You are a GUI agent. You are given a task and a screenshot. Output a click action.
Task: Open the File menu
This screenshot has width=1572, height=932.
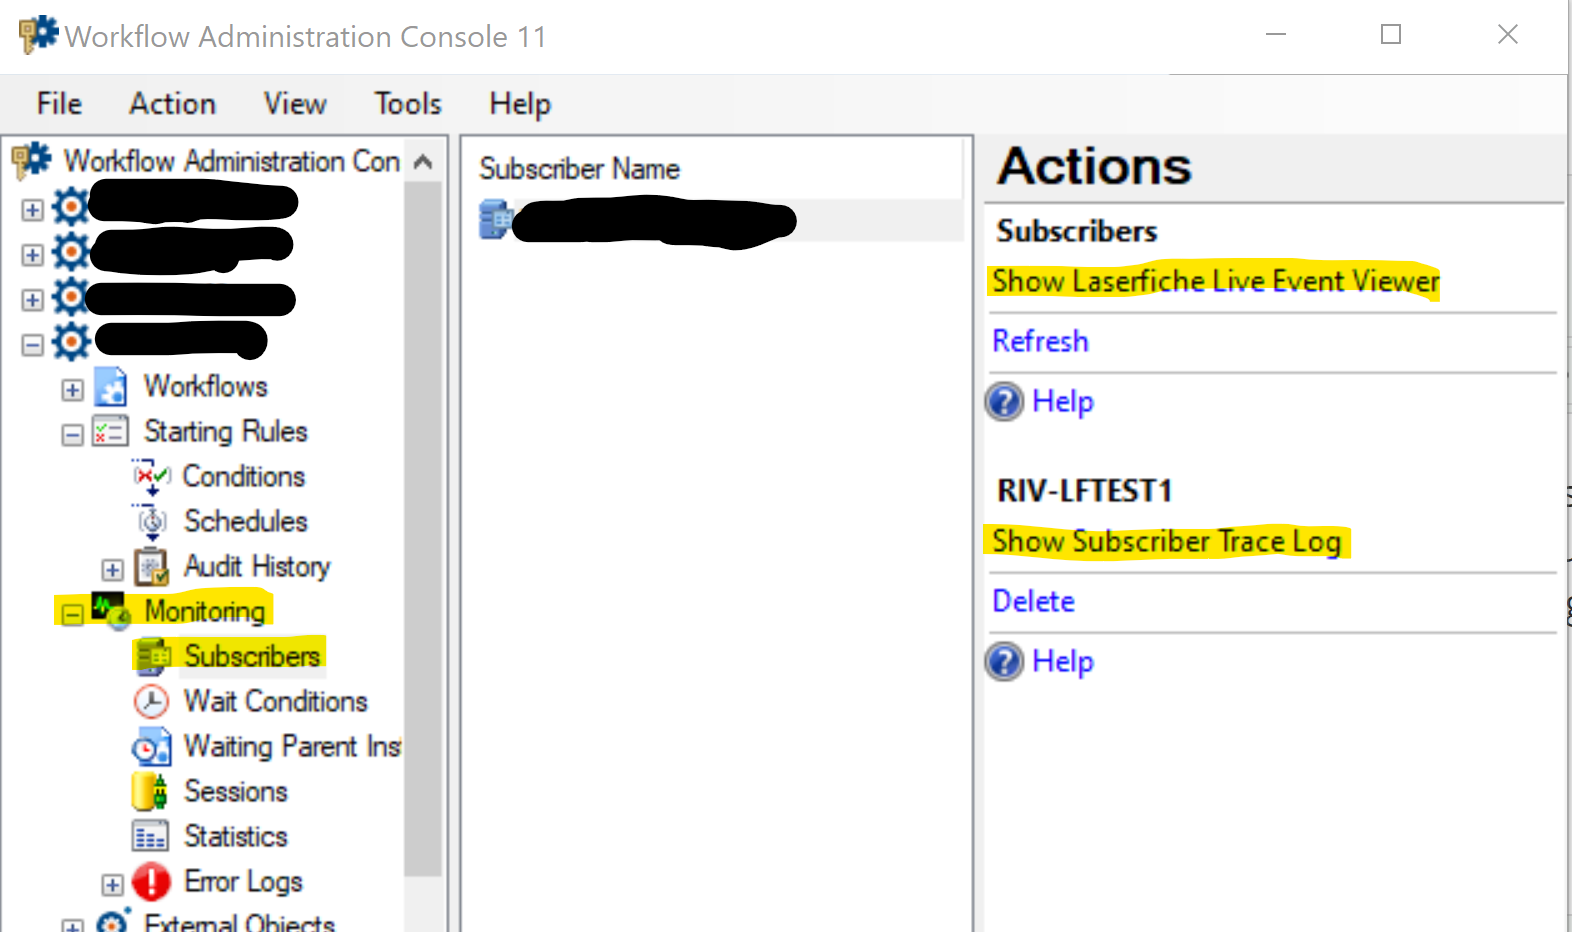coord(59,104)
